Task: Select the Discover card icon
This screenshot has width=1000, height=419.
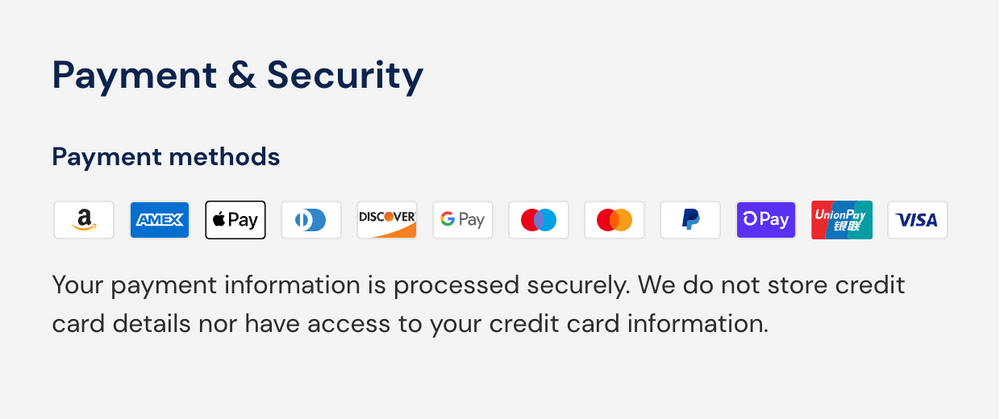Action: [387, 220]
